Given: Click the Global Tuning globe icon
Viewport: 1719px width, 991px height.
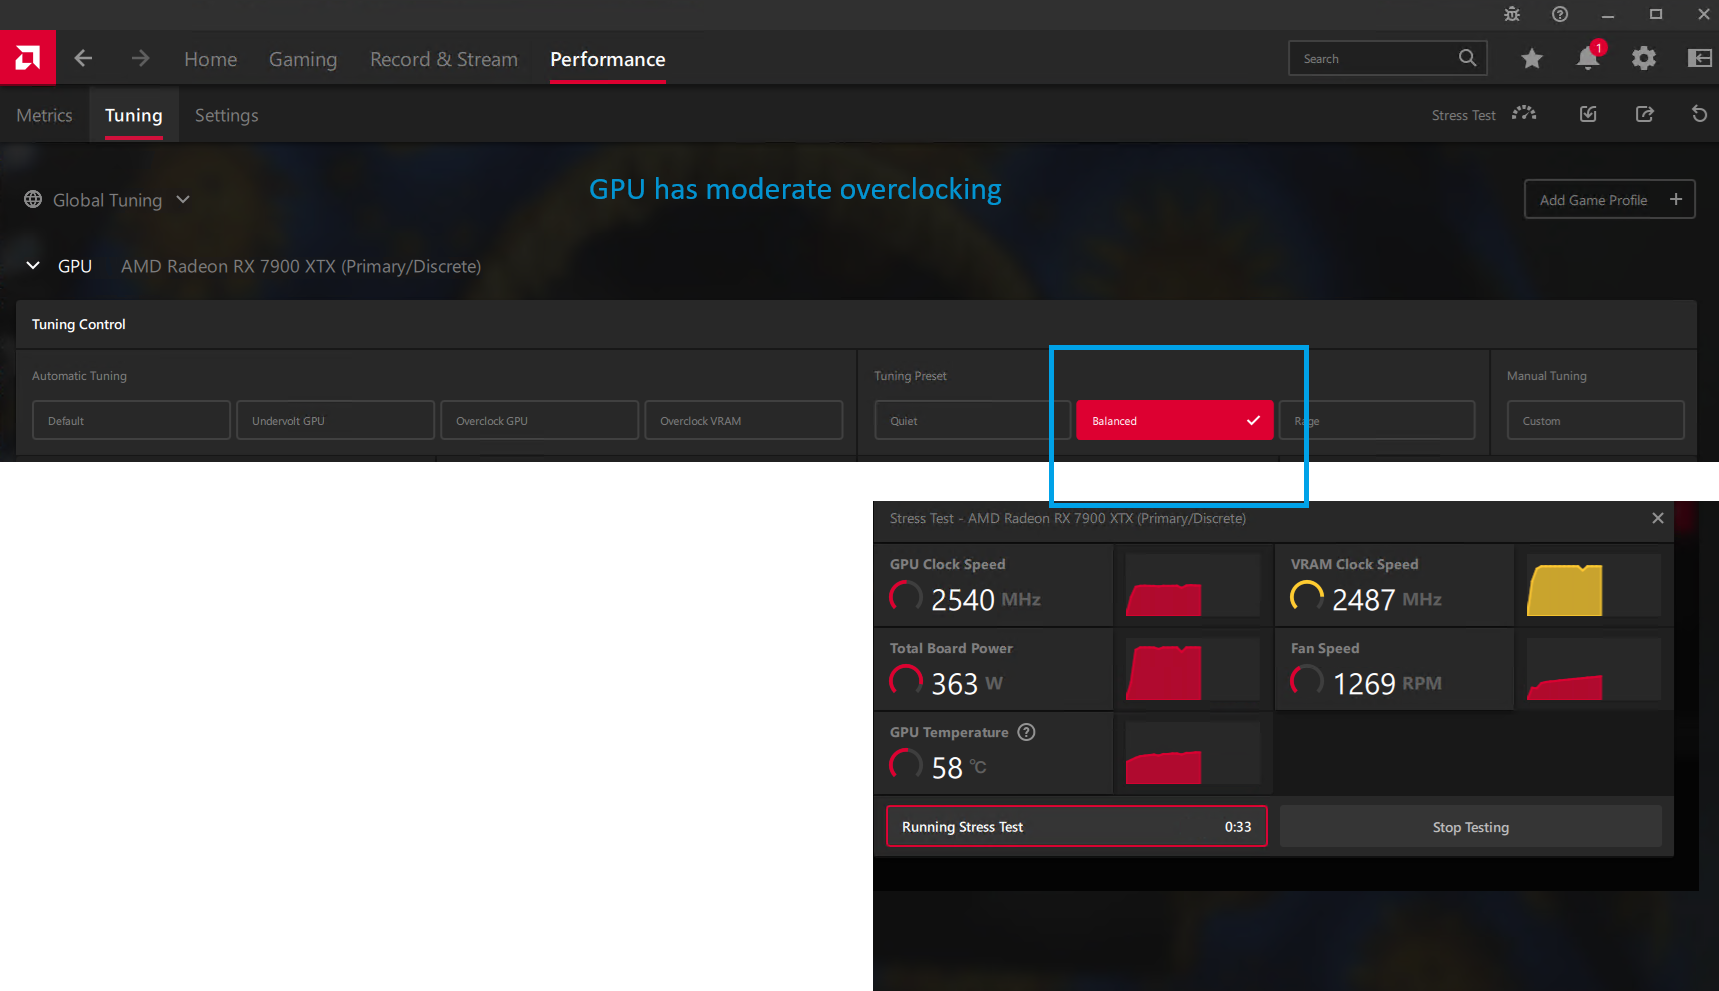Looking at the screenshot, I should click(33, 200).
